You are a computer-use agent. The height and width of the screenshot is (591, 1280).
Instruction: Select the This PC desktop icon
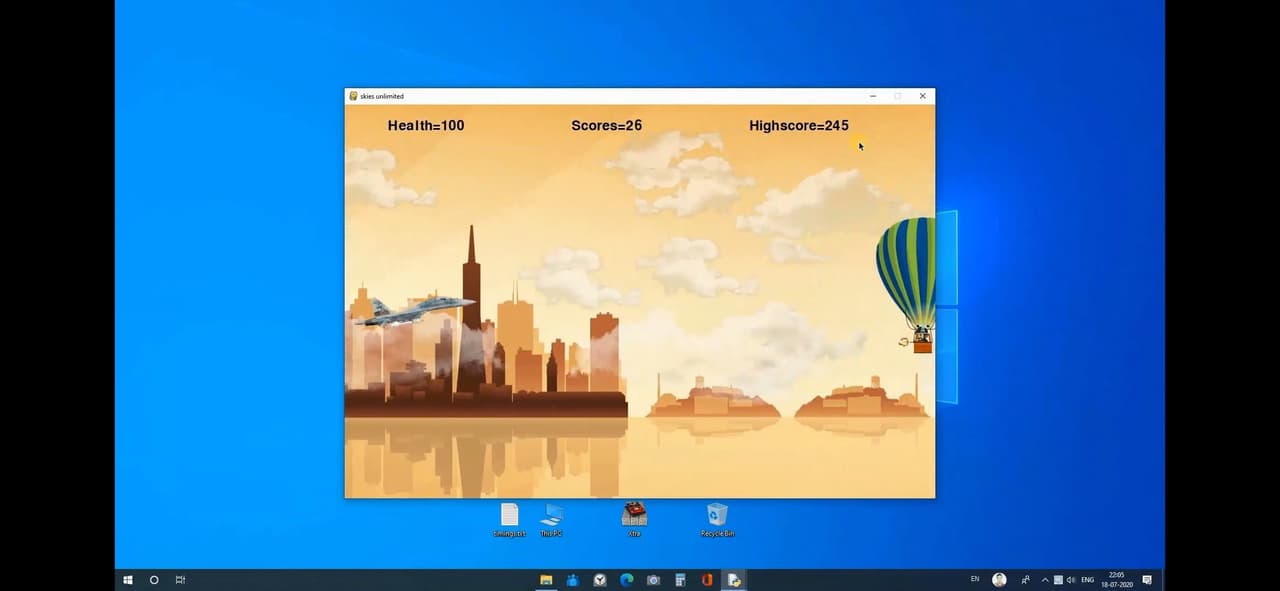[x=551, y=520]
